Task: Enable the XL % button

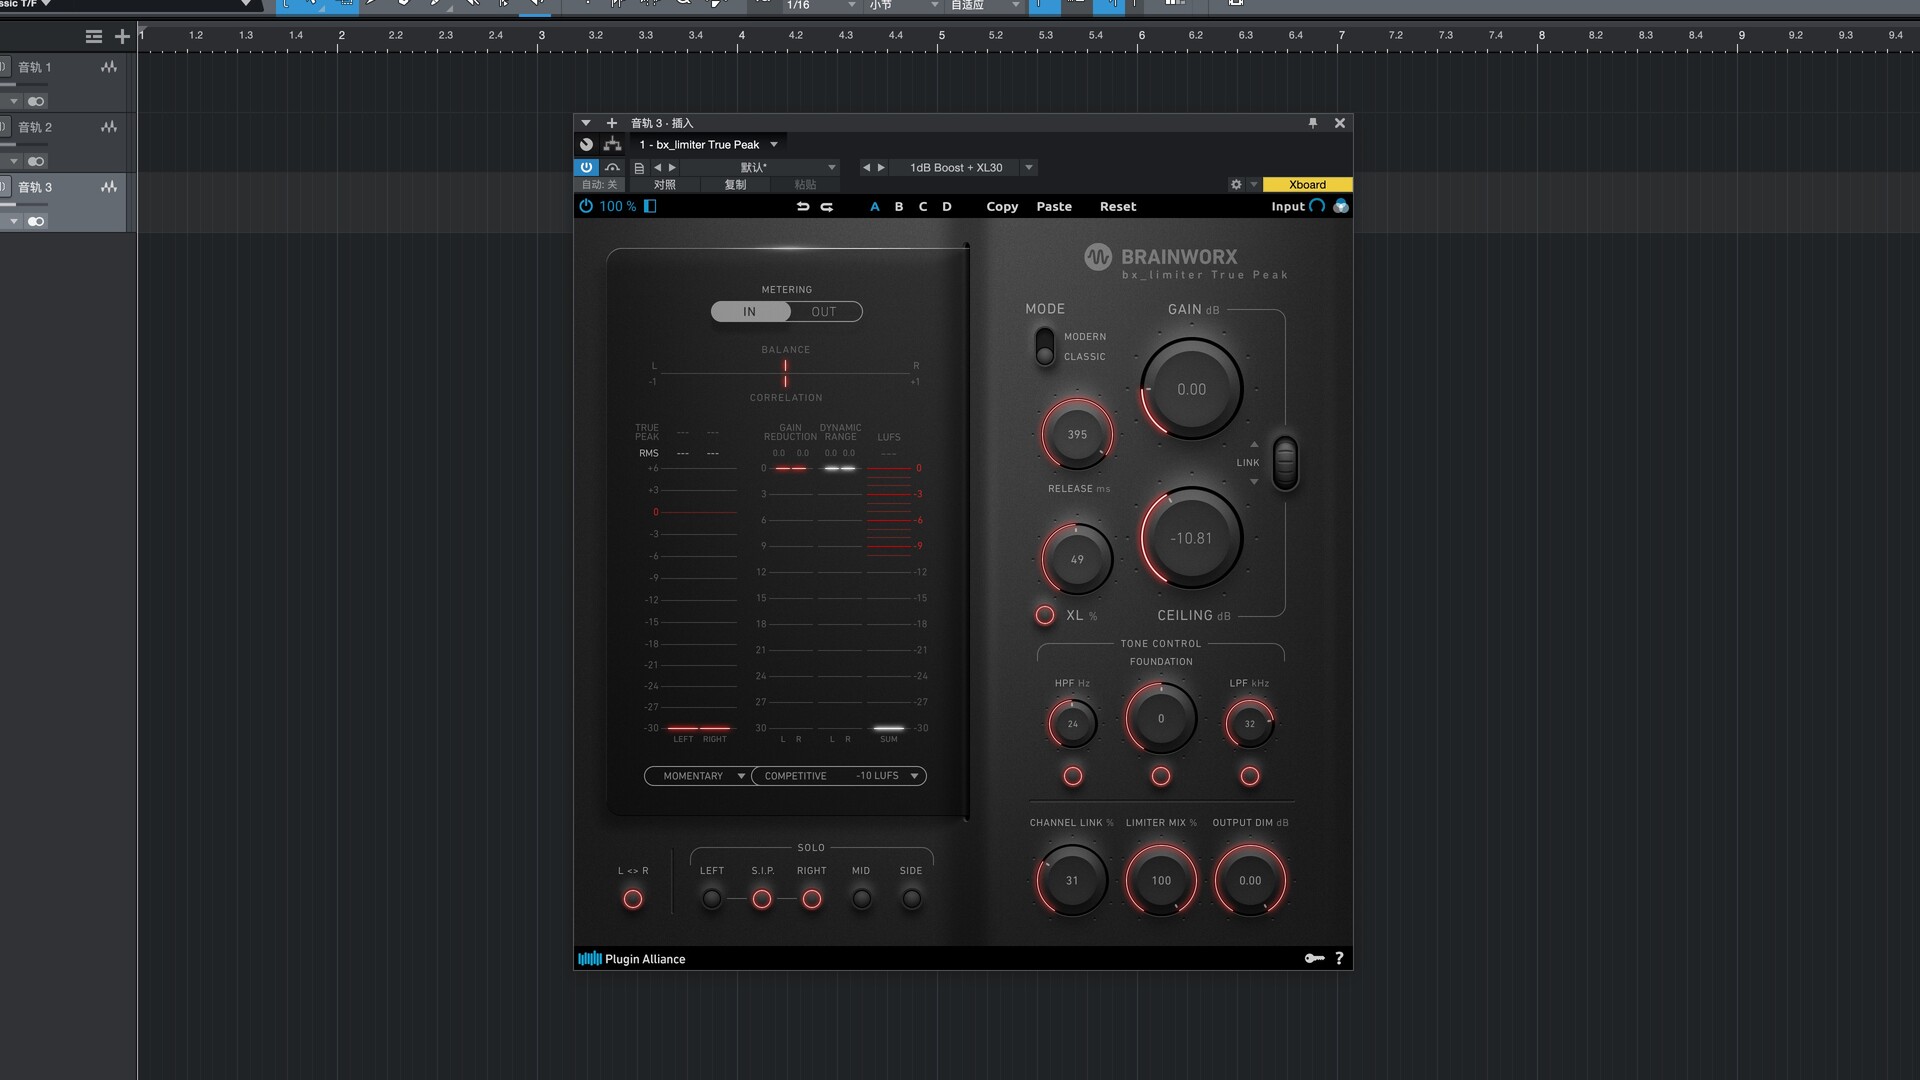Action: [x=1045, y=615]
